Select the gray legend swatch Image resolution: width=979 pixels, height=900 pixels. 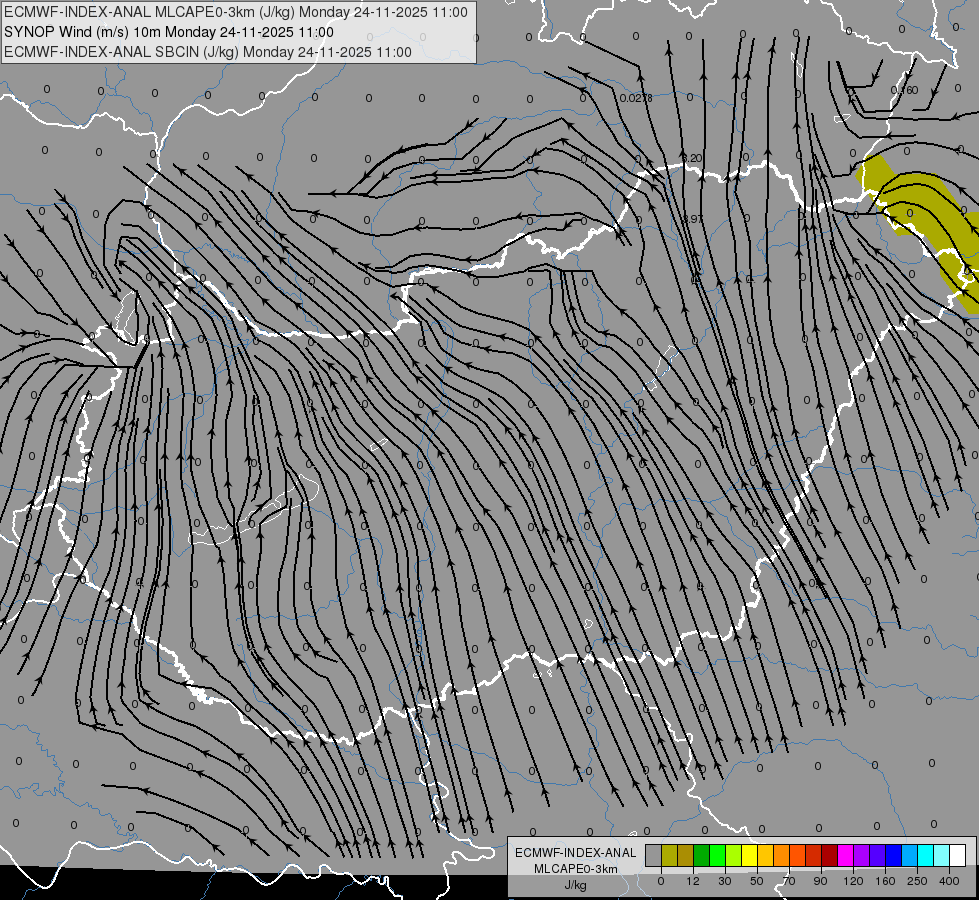[x=654, y=855]
